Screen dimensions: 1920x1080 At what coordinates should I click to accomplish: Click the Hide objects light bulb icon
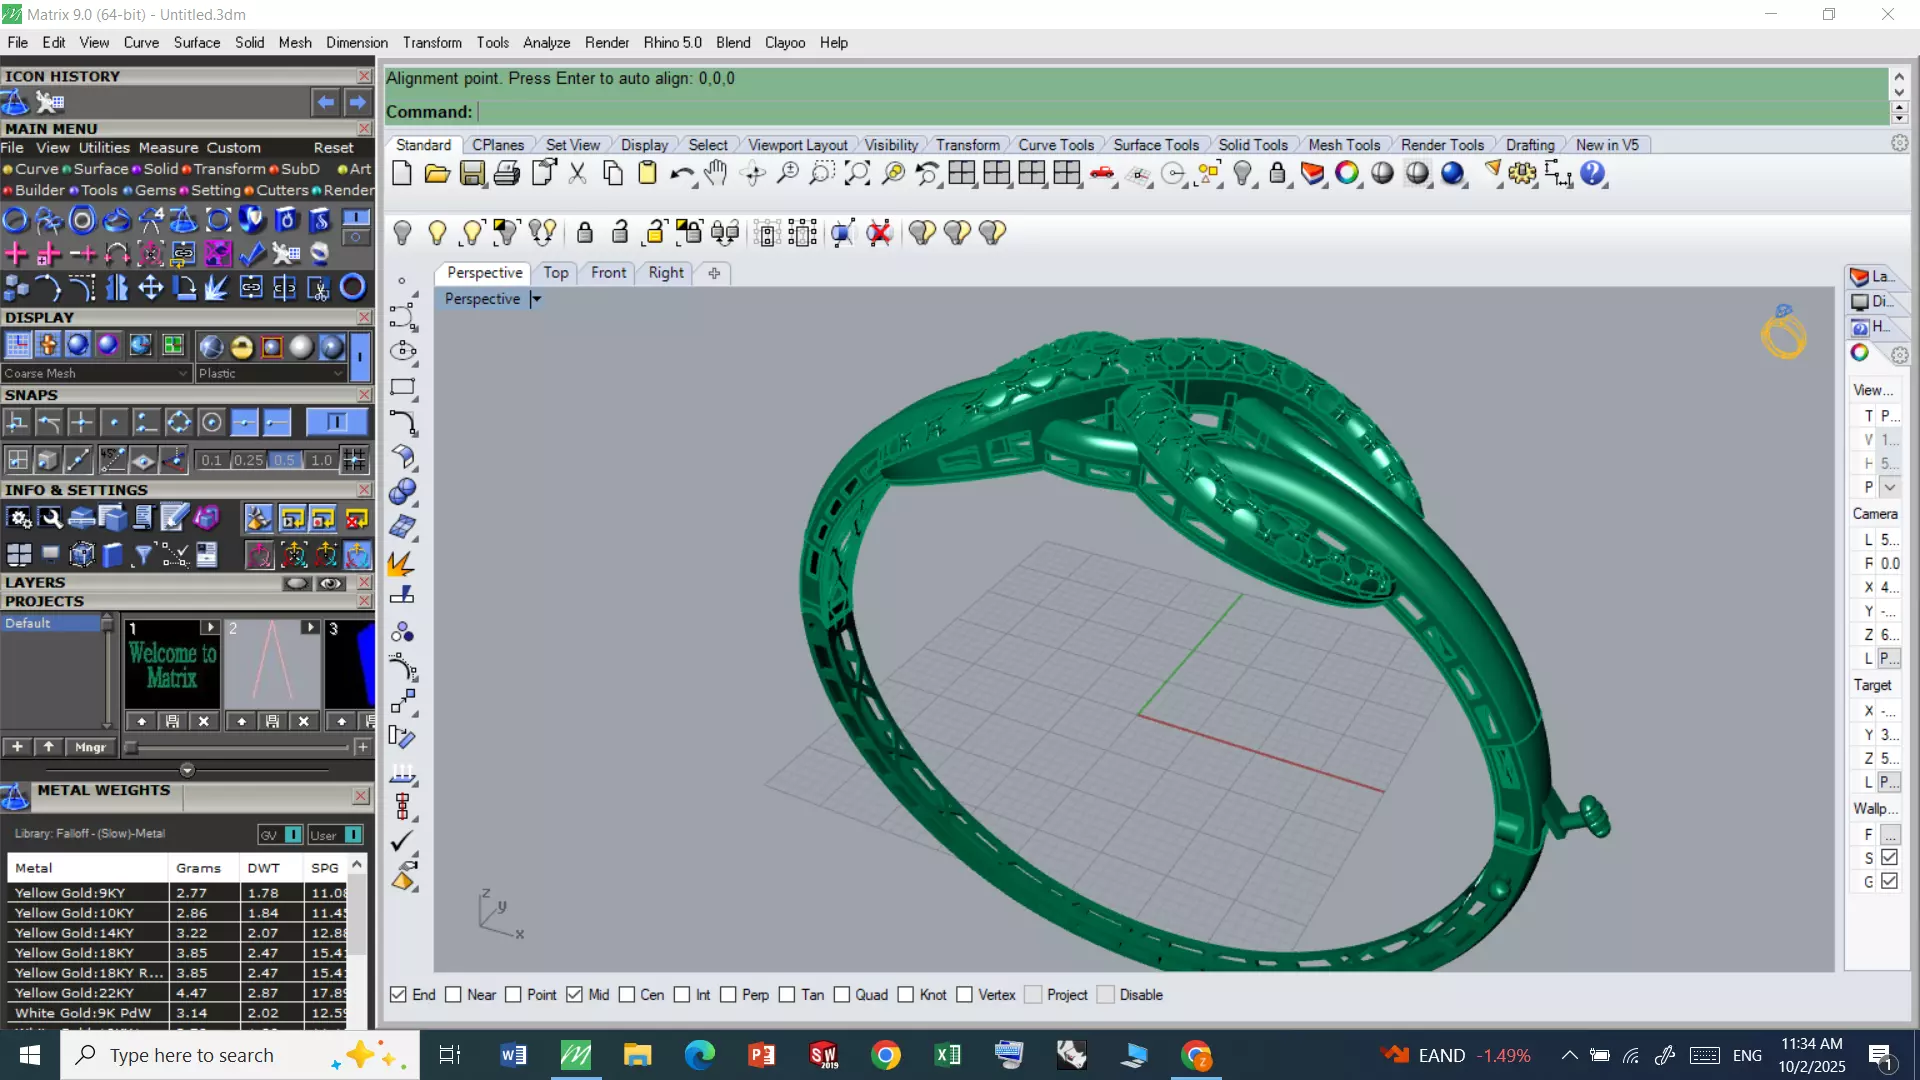click(x=402, y=233)
